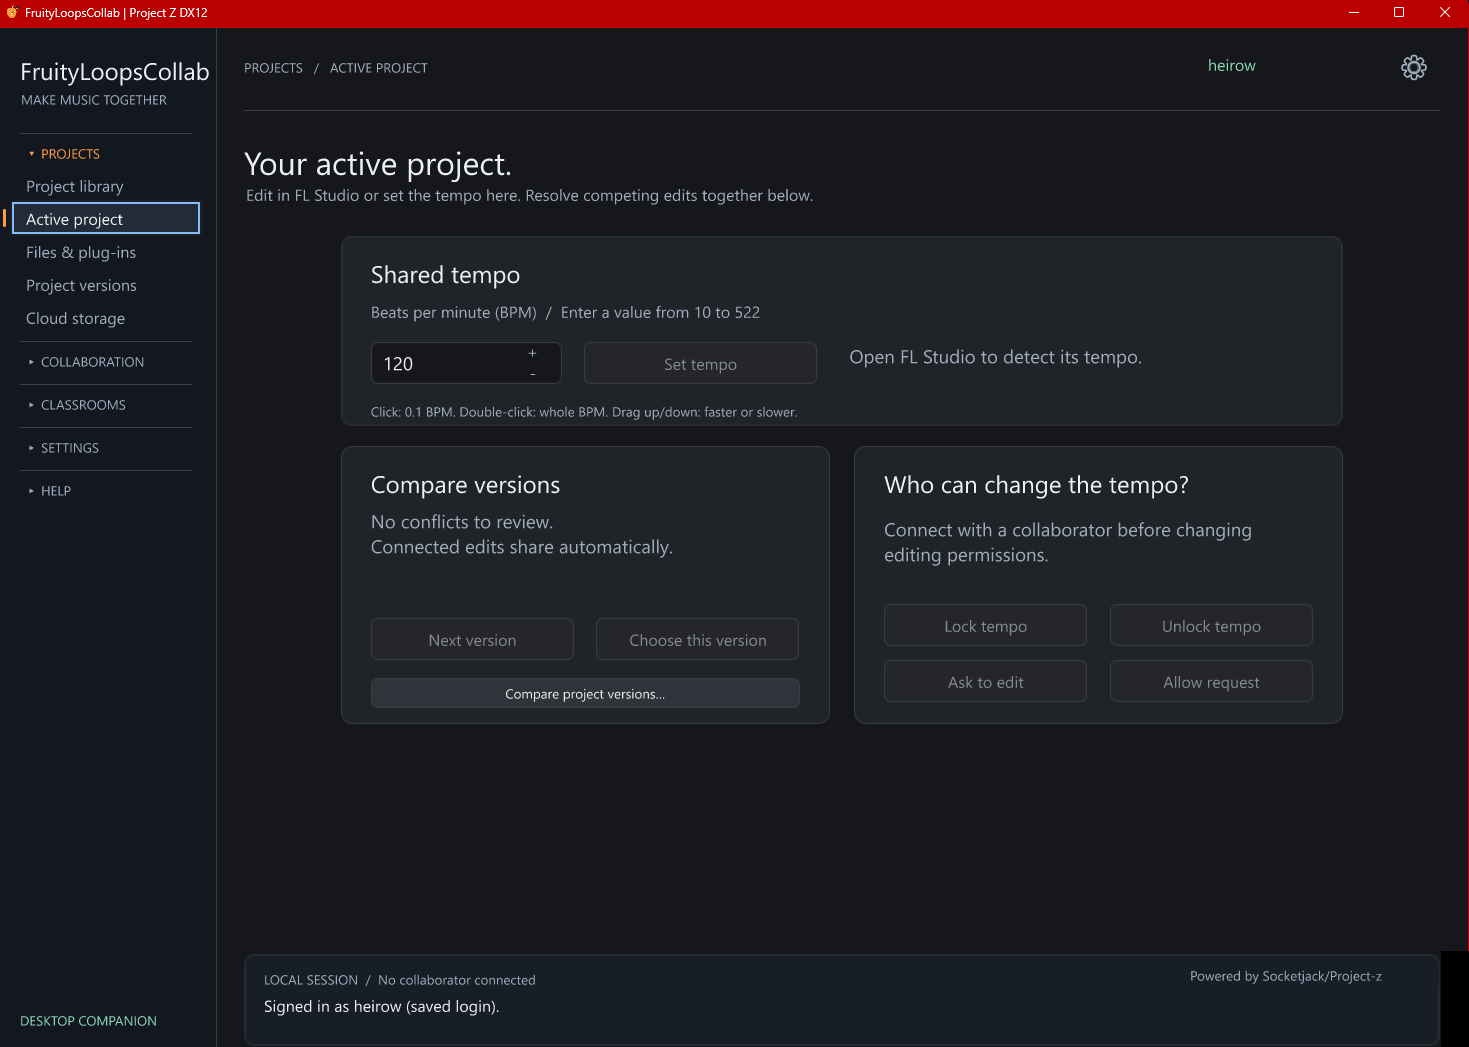The width and height of the screenshot is (1469, 1047).
Task: Click 'Open FL Studio to detect its tempo' text
Action: (x=995, y=358)
